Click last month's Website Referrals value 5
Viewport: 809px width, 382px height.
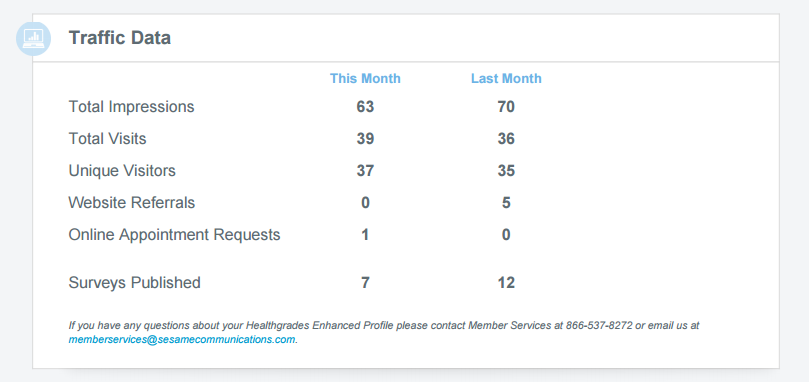(x=506, y=203)
